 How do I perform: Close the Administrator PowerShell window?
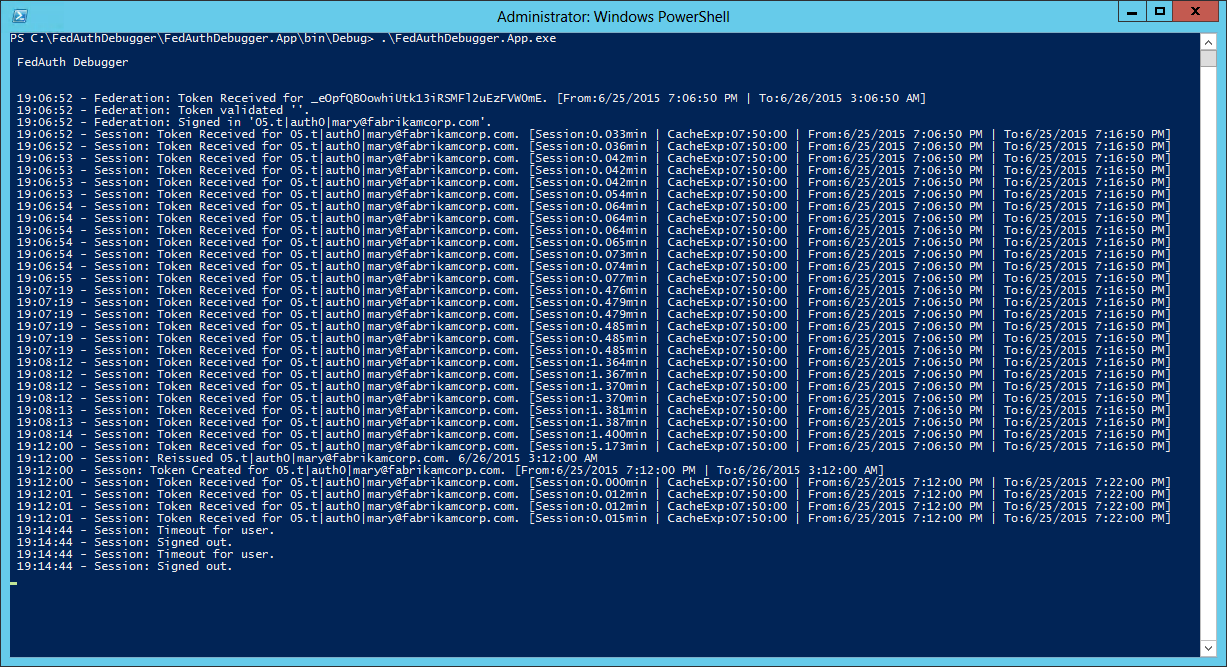pyautogui.click(x=1196, y=11)
